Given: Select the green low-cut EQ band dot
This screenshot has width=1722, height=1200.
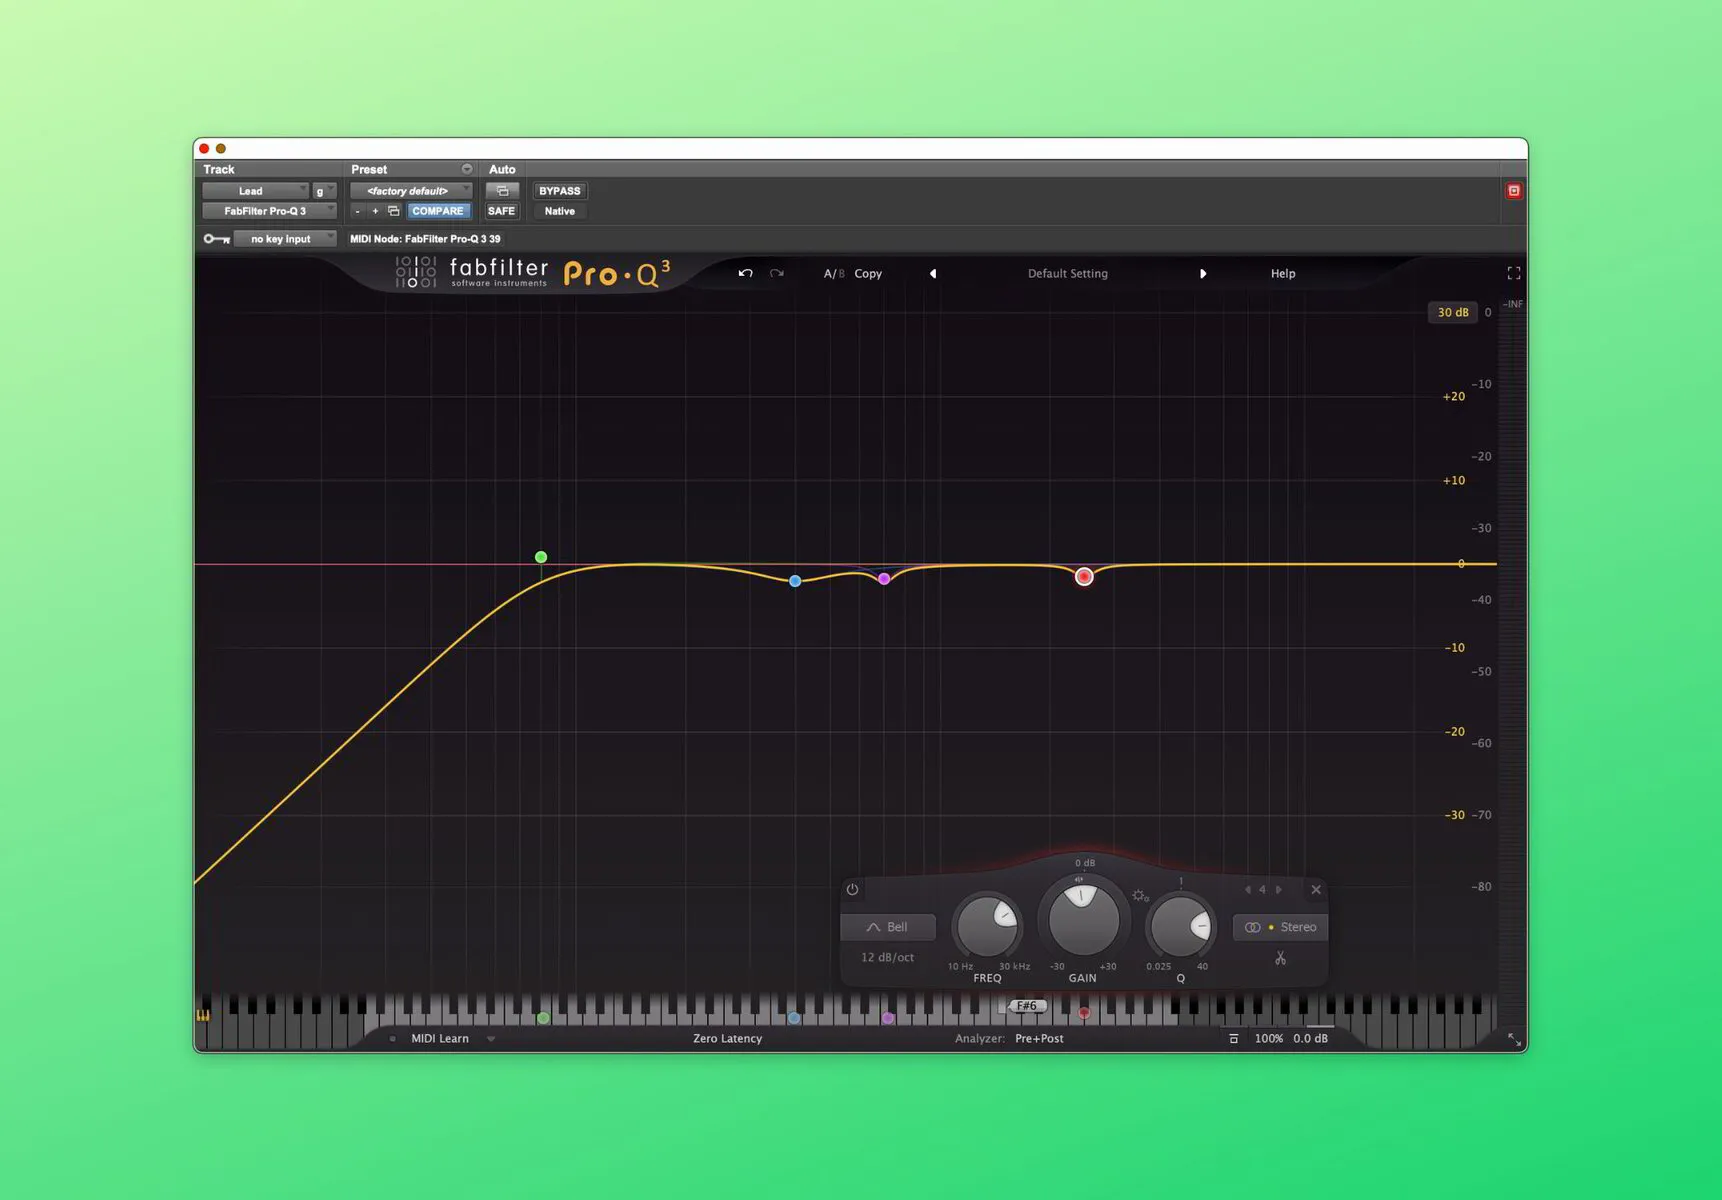Looking at the screenshot, I should pos(541,557).
